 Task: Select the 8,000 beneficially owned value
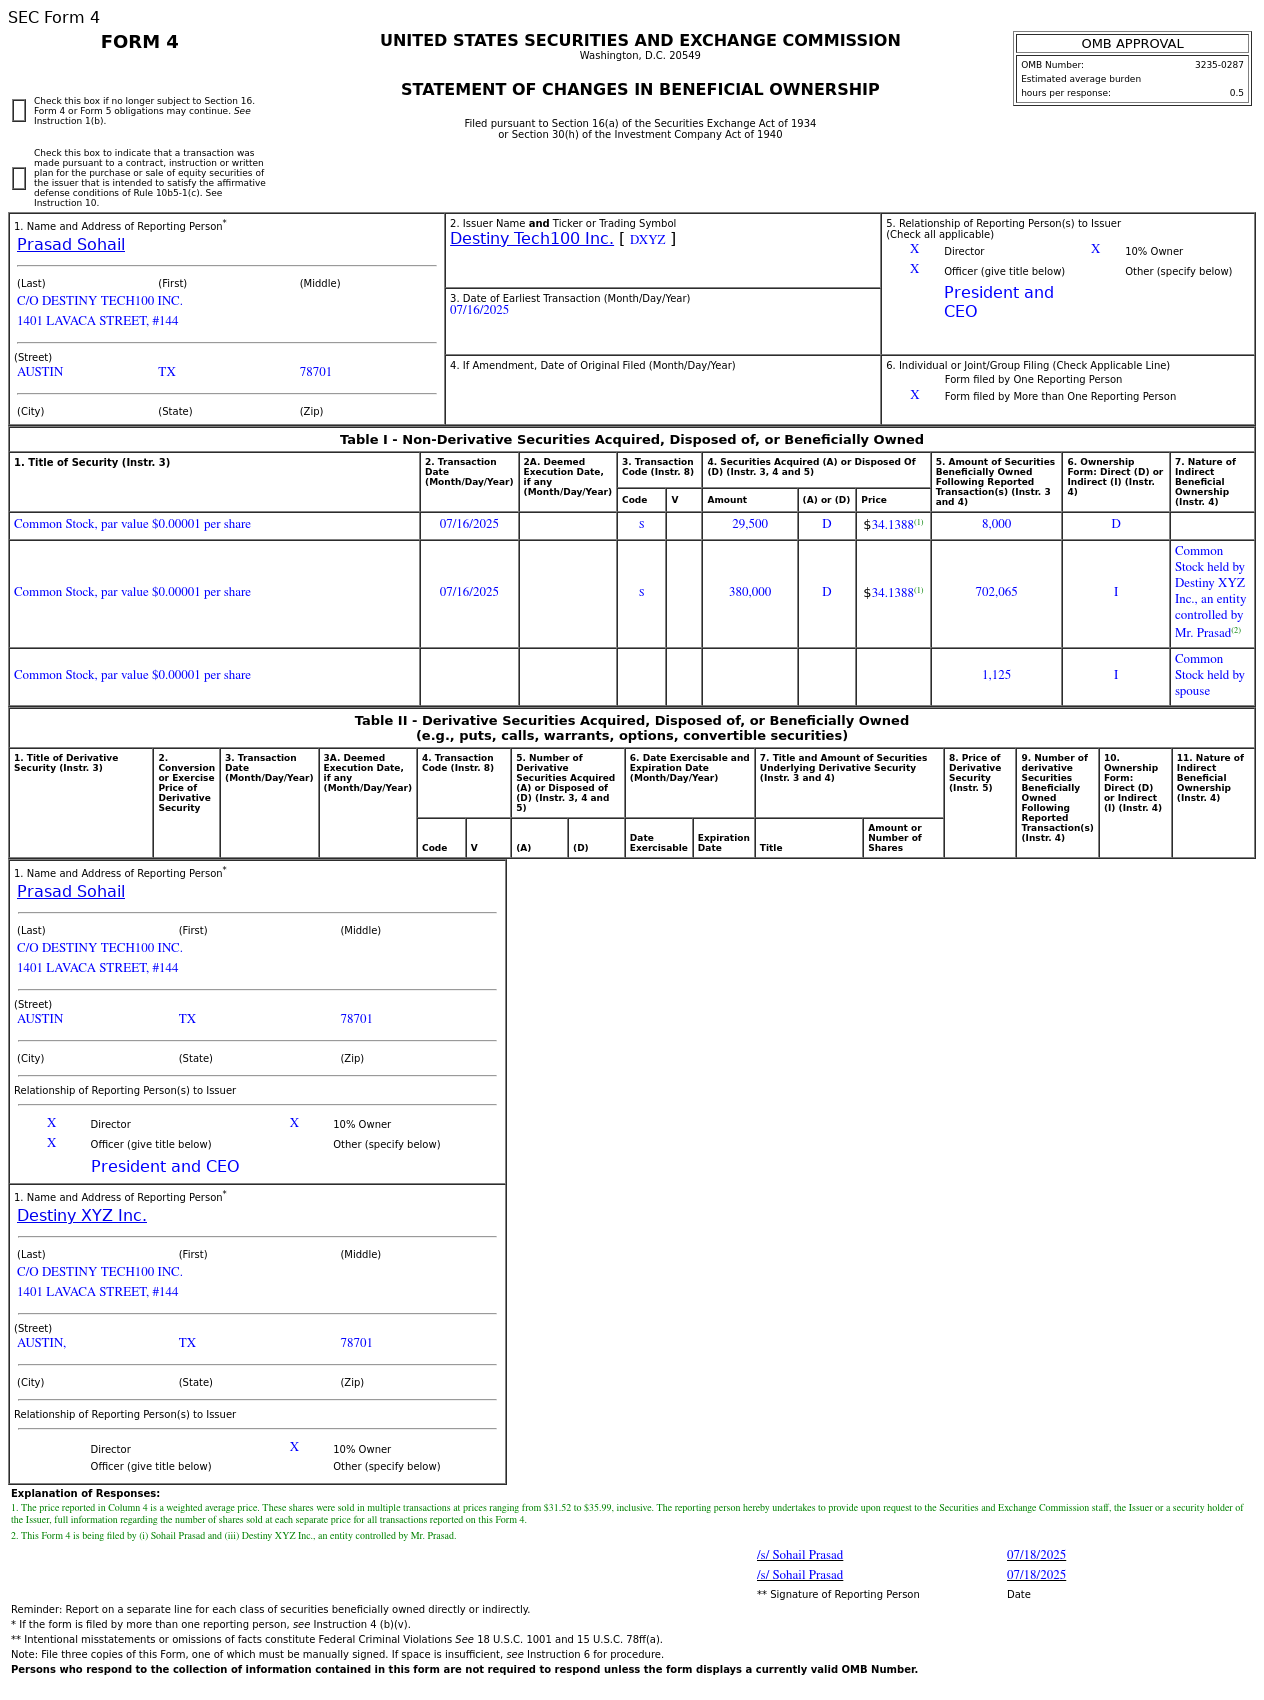(996, 524)
